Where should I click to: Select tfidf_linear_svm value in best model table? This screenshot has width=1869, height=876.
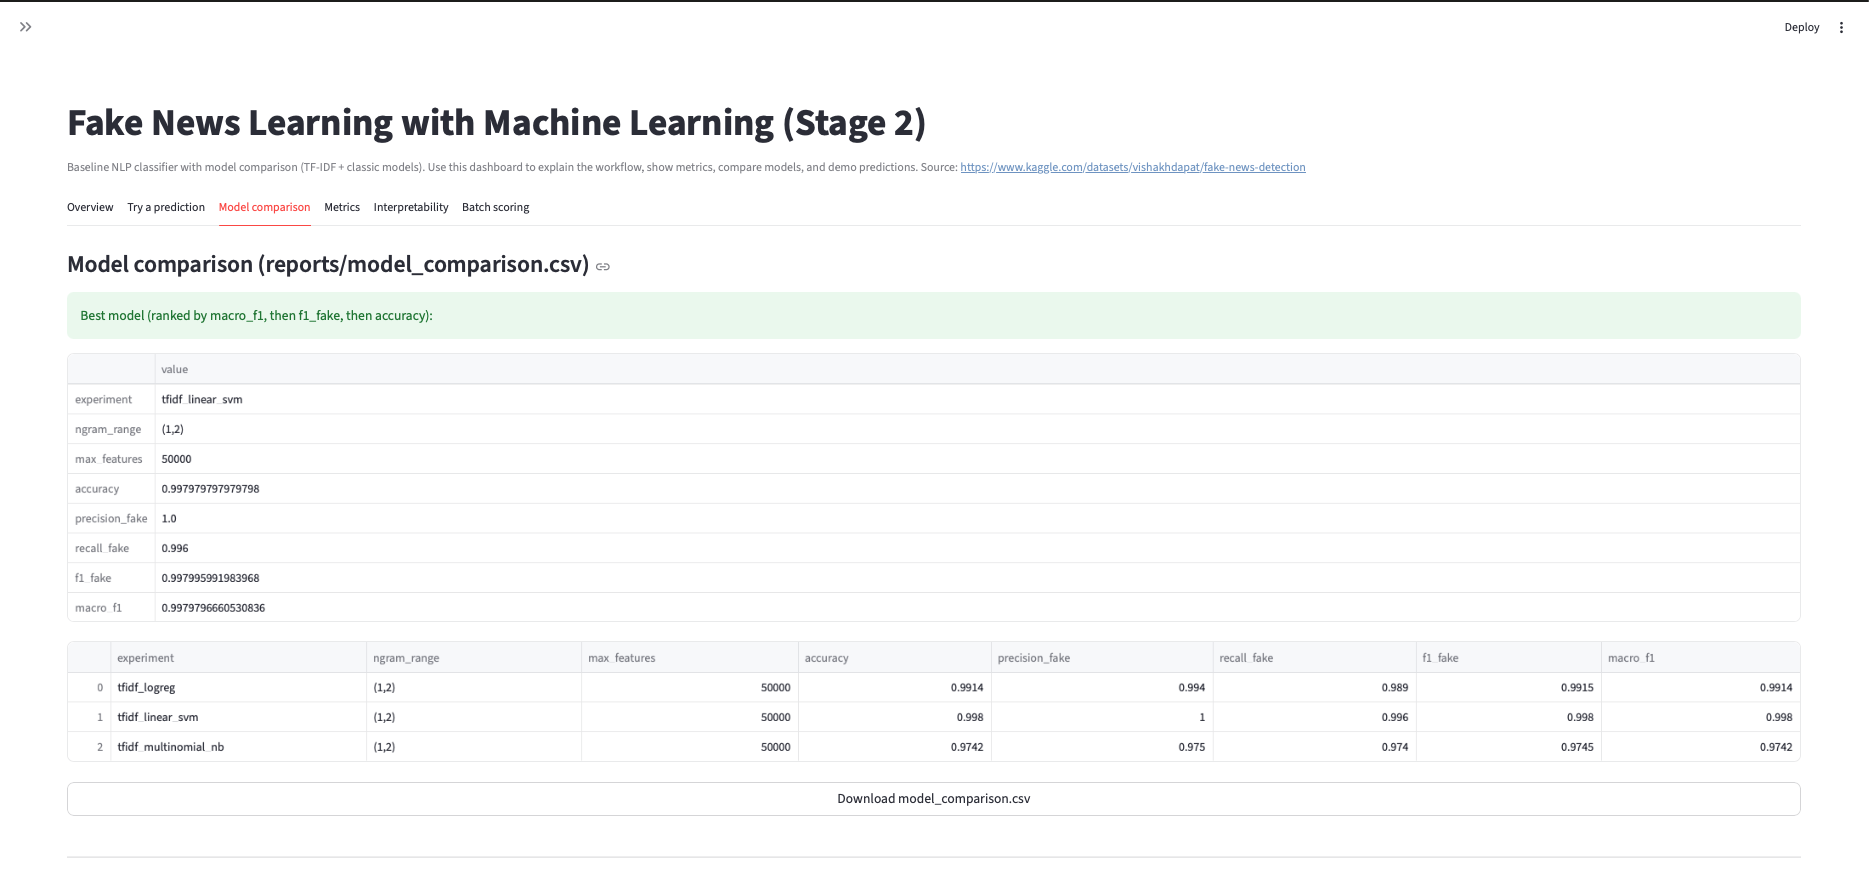click(202, 399)
